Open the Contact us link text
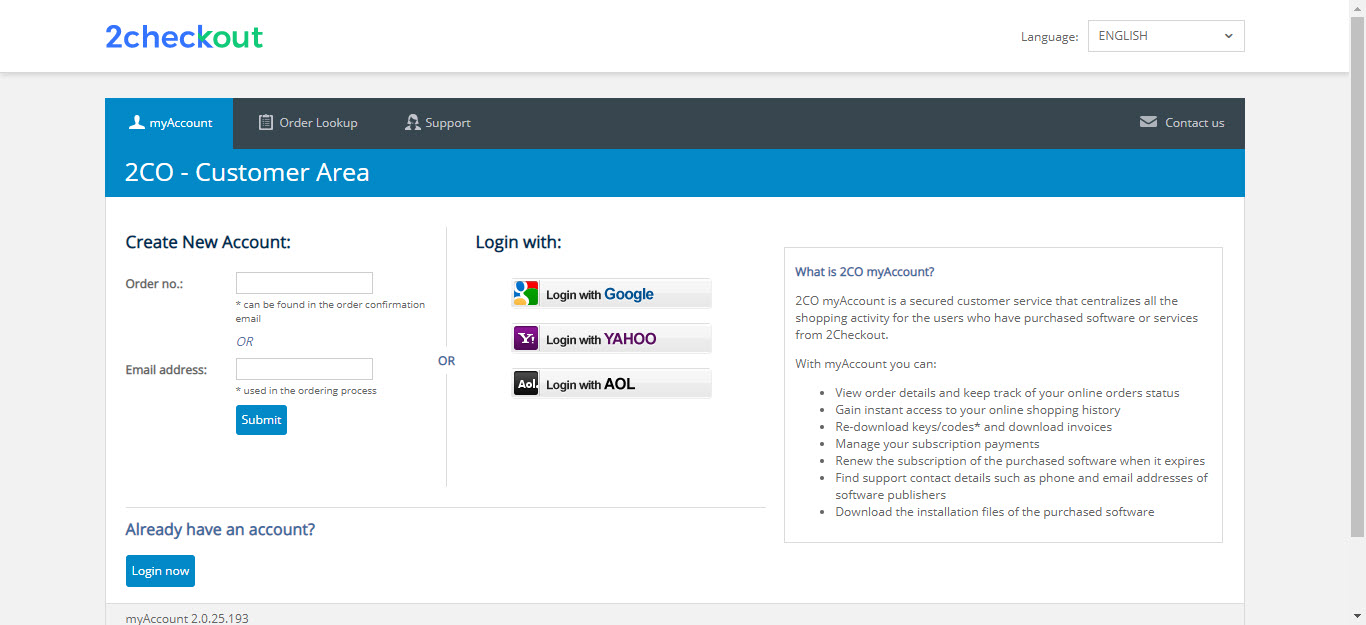Viewport: 1366px width, 625px height. (1194, 123)
